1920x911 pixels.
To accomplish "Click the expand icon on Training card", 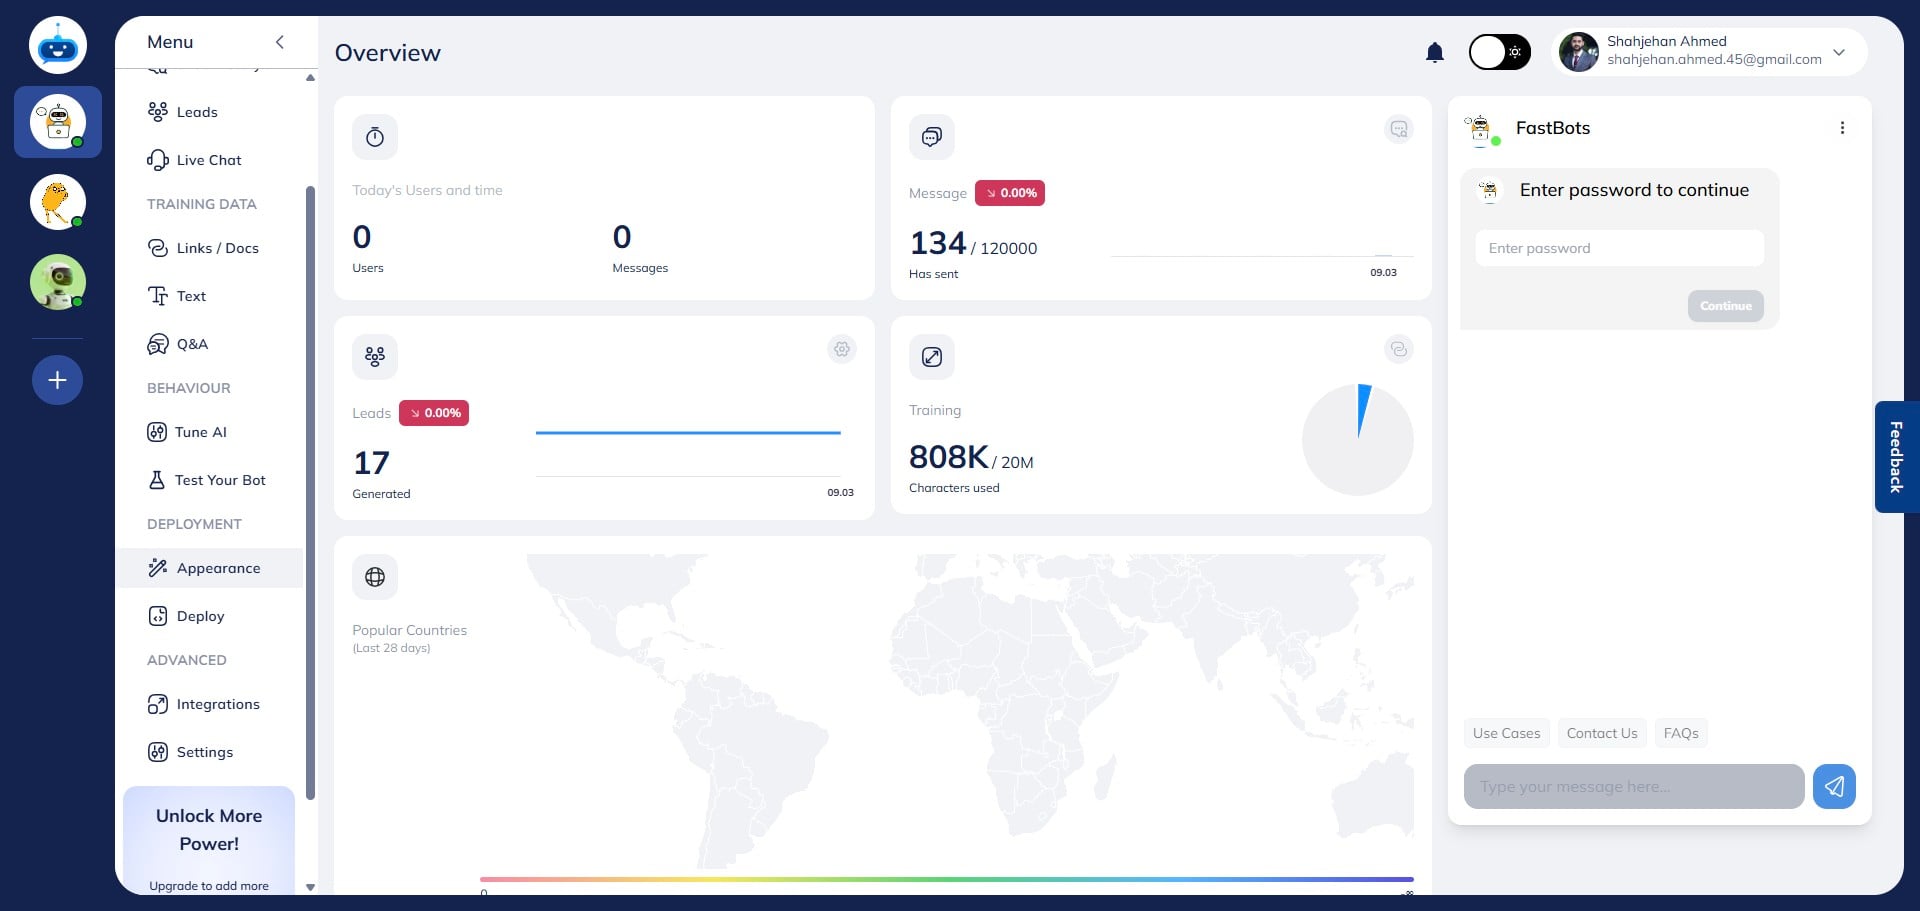I will [932, 357].
